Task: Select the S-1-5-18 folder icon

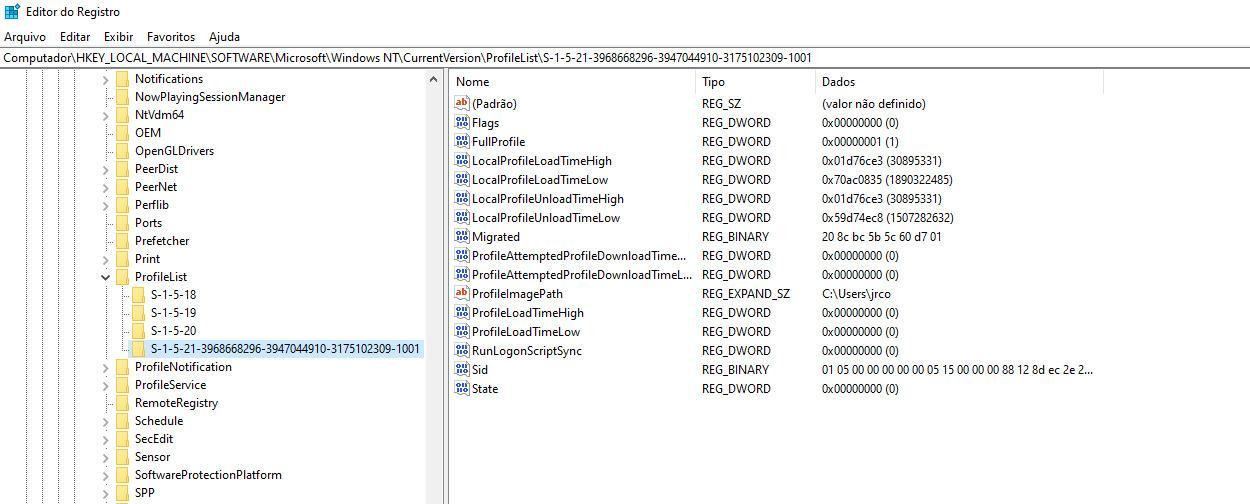Action: tap(138, 295)
